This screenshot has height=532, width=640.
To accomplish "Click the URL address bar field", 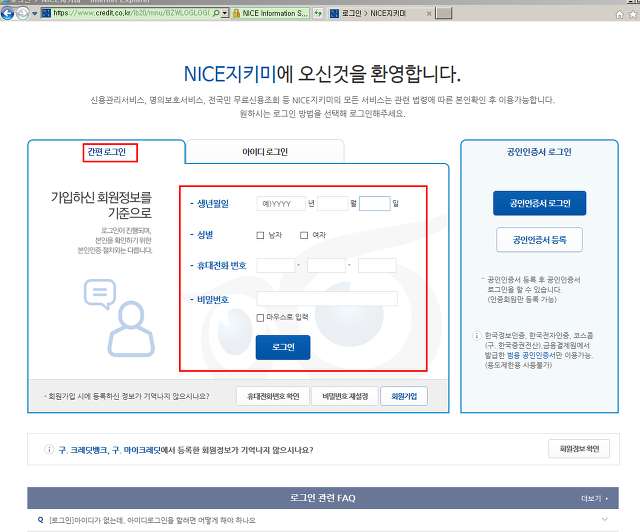I will (132, 13).
